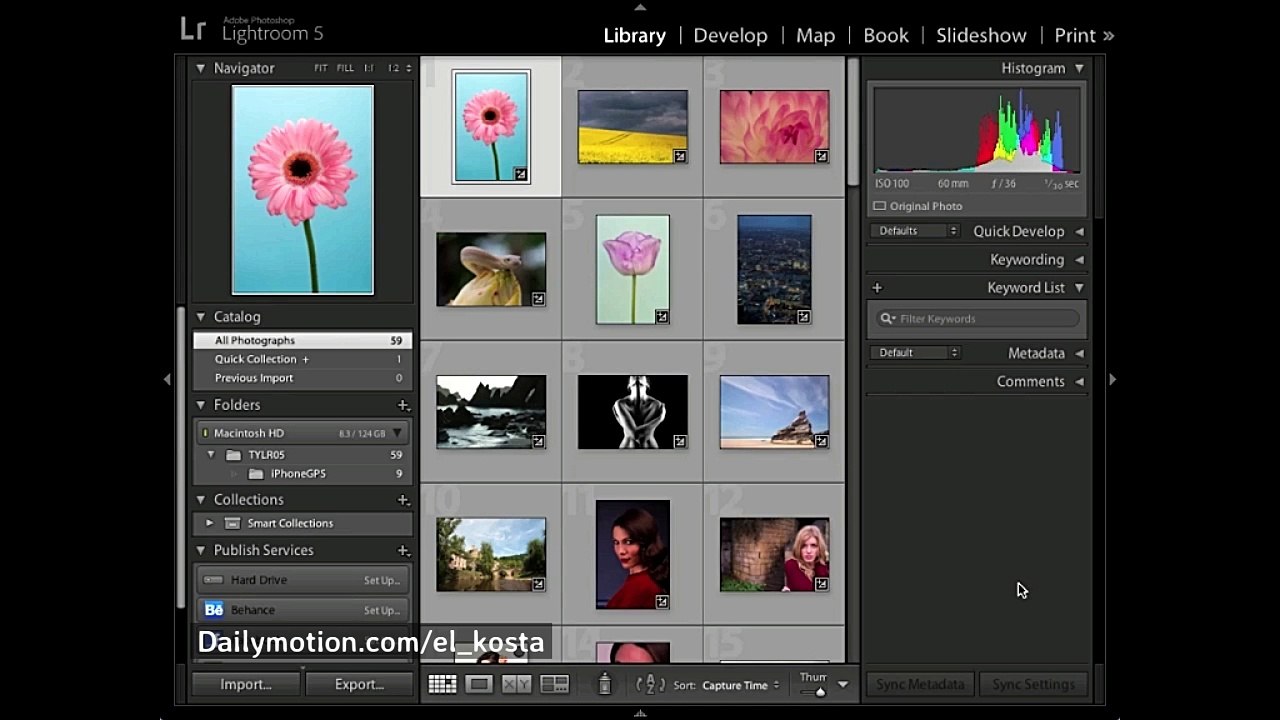Open Quick Develop Defaults preset dropdown

(x=915, y=231)
